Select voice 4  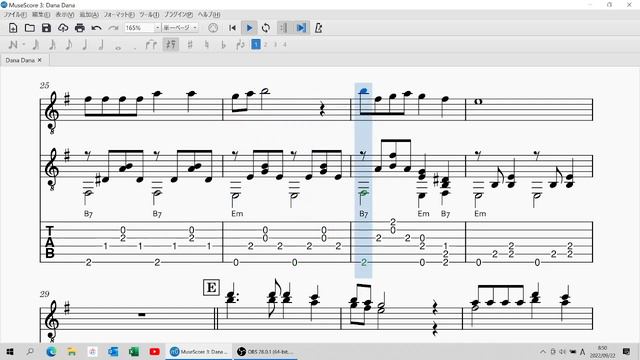pos(285,44)
